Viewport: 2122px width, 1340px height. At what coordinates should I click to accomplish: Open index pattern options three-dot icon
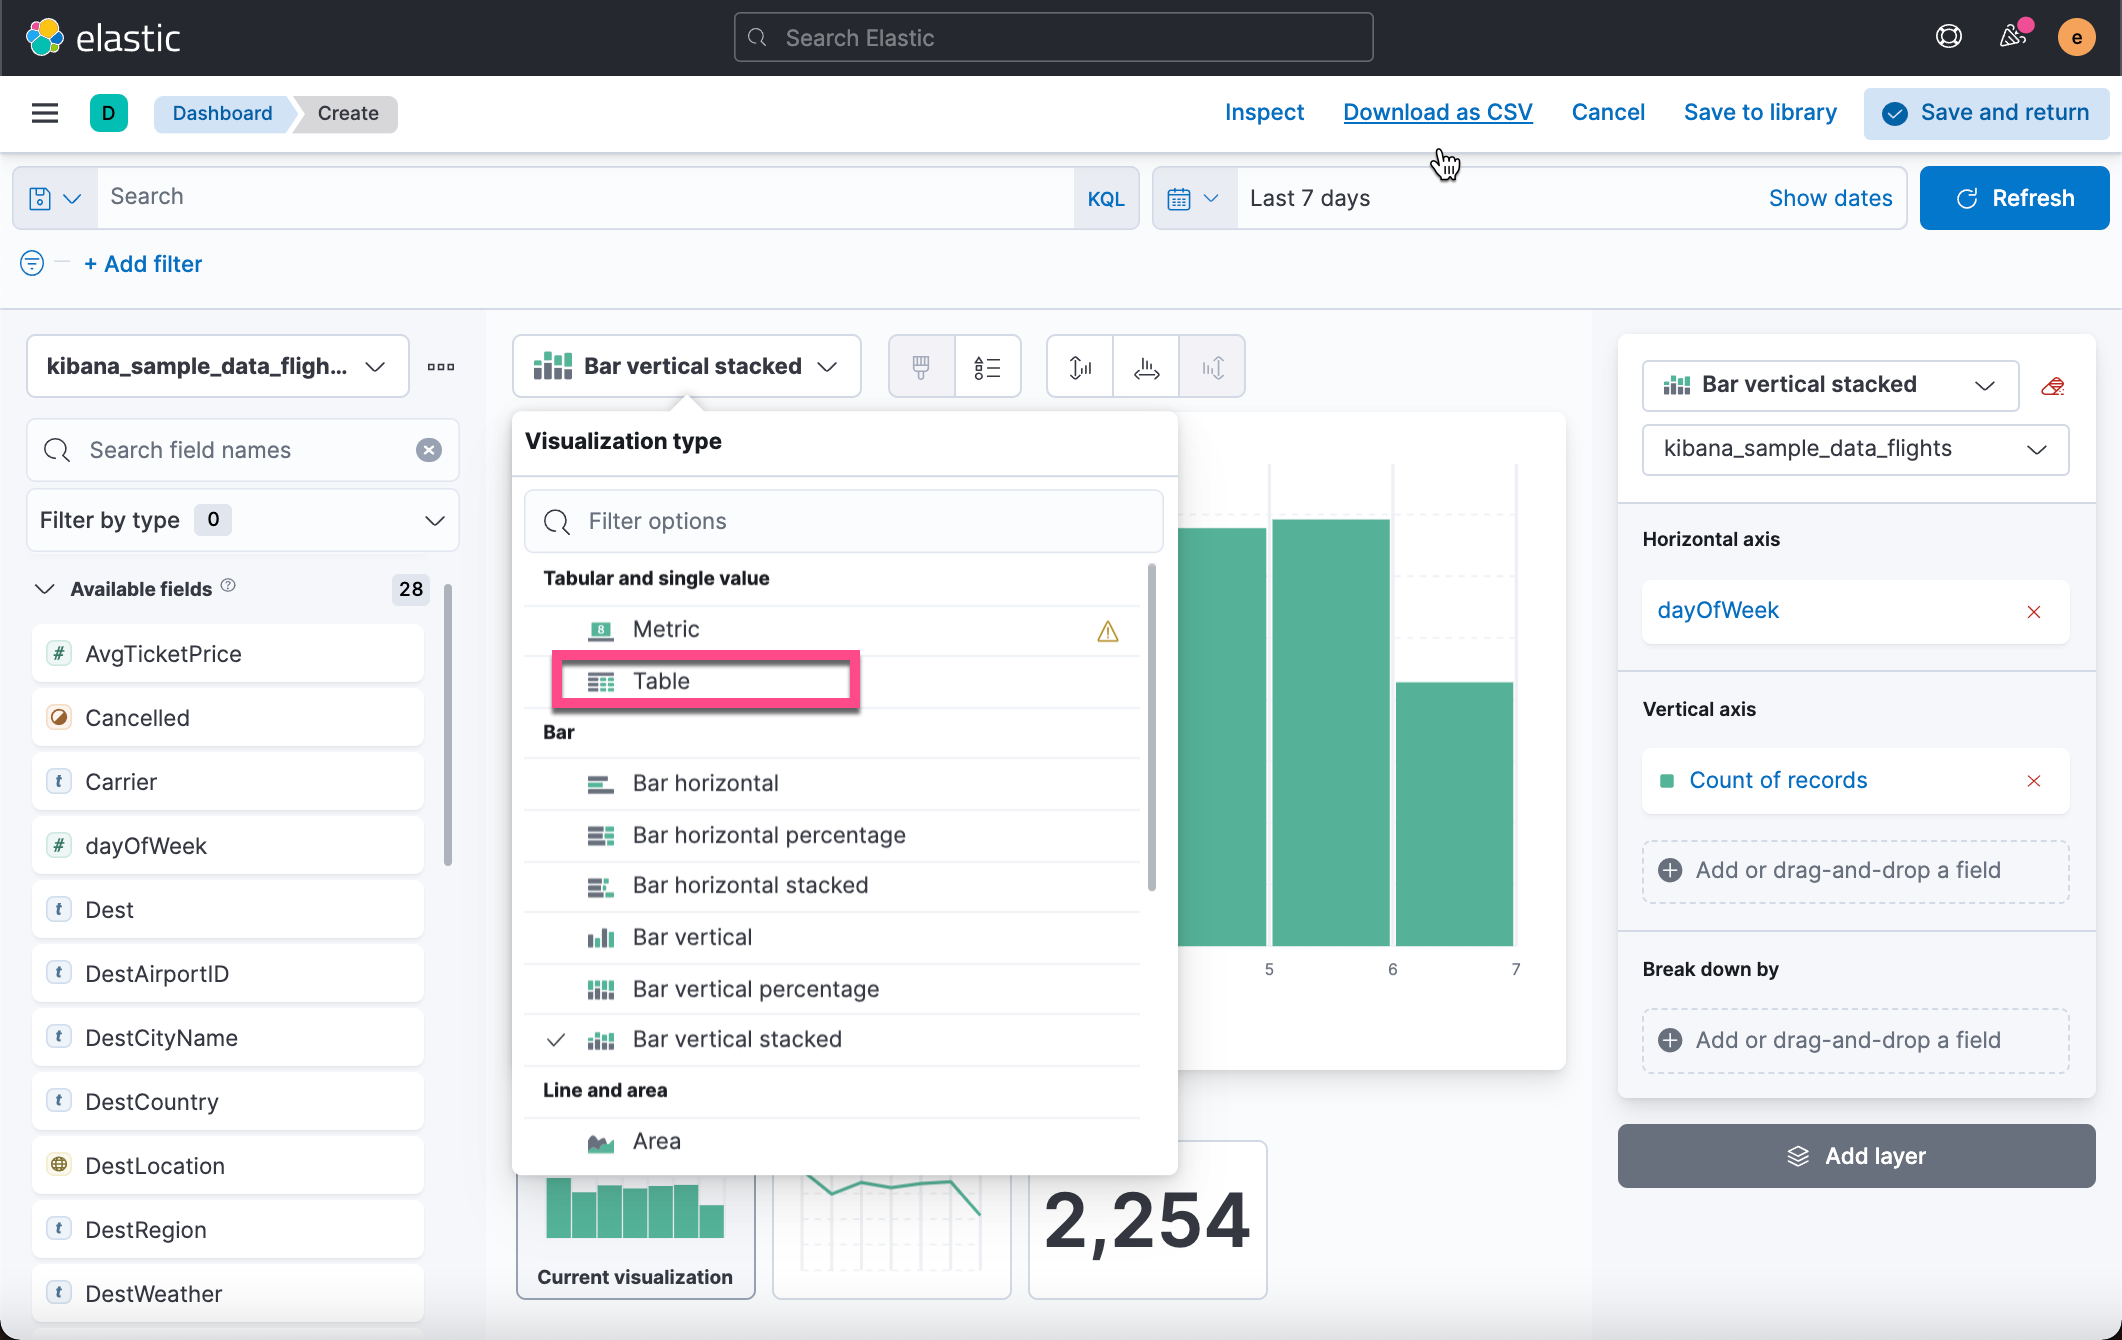pyautogui.click(x=441, y=367)
